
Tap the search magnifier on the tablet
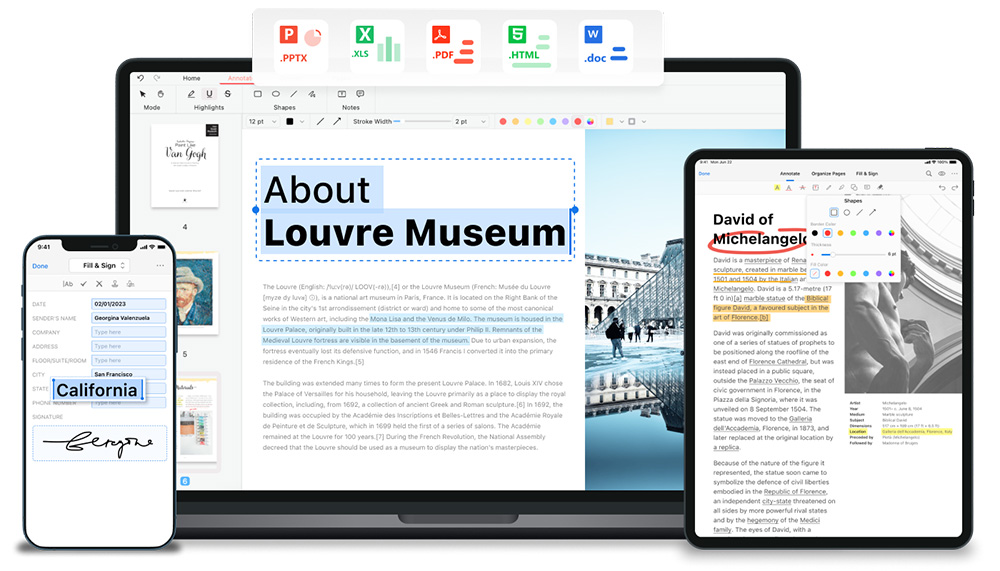pyautogui.click(x=927, y=173)
